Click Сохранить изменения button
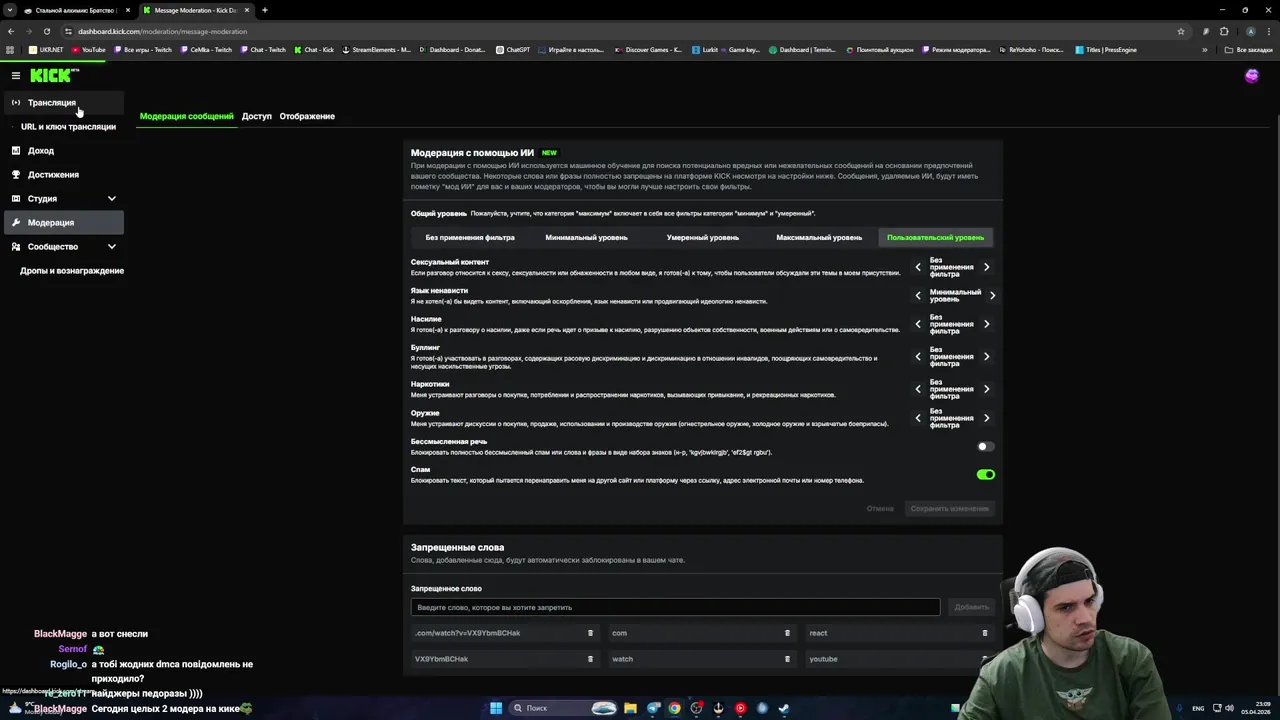The width and height of the screenshot is (1280, 720). pos(949,509)
